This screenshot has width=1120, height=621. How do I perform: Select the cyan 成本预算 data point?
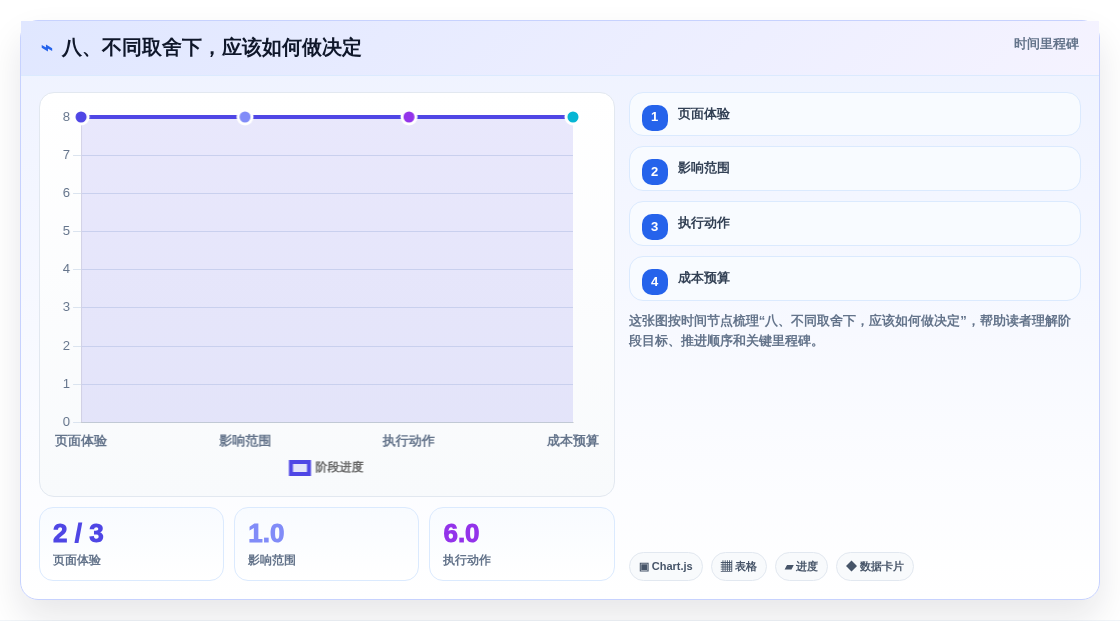(572, 117)
